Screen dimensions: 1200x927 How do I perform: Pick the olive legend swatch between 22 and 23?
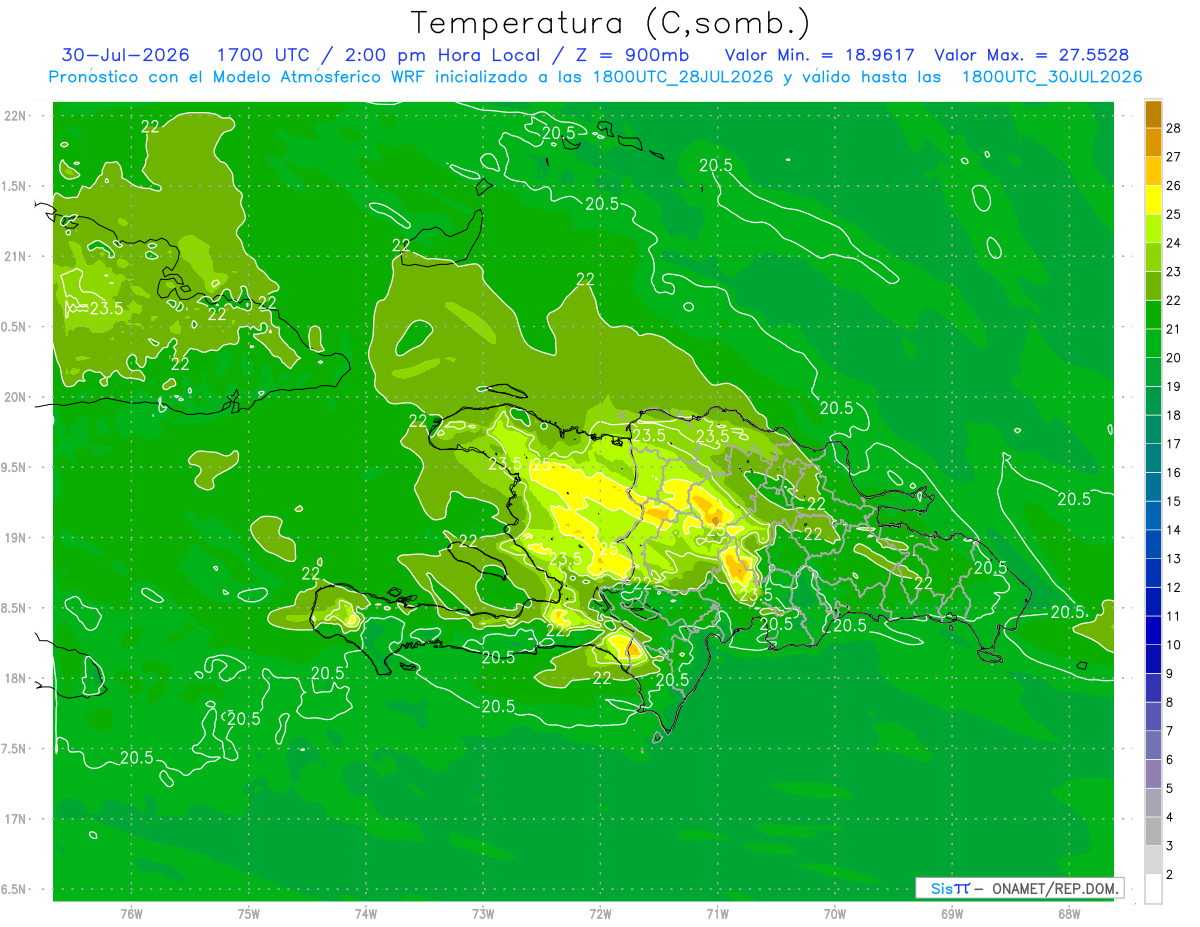(1153, 285)
